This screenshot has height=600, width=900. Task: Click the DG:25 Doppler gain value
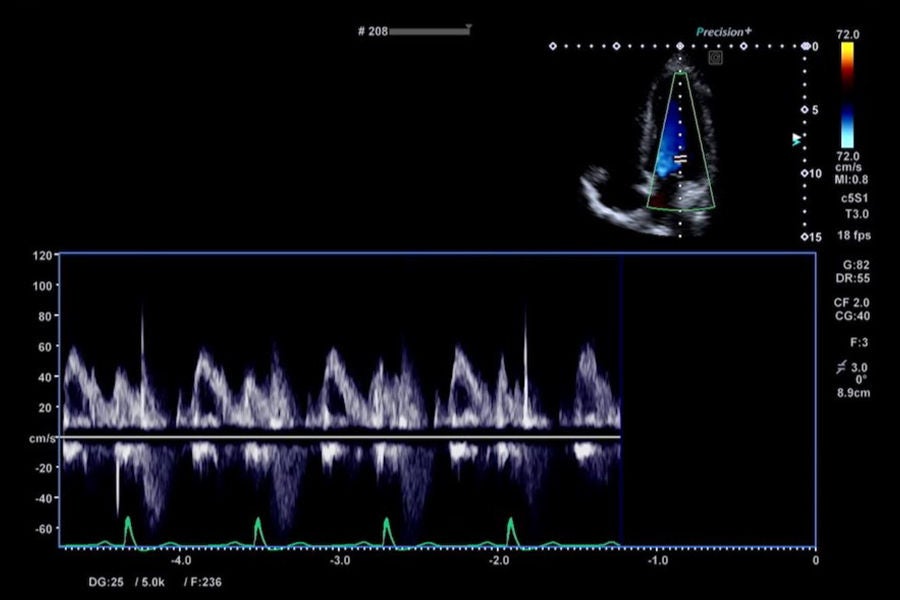(106, 582)
